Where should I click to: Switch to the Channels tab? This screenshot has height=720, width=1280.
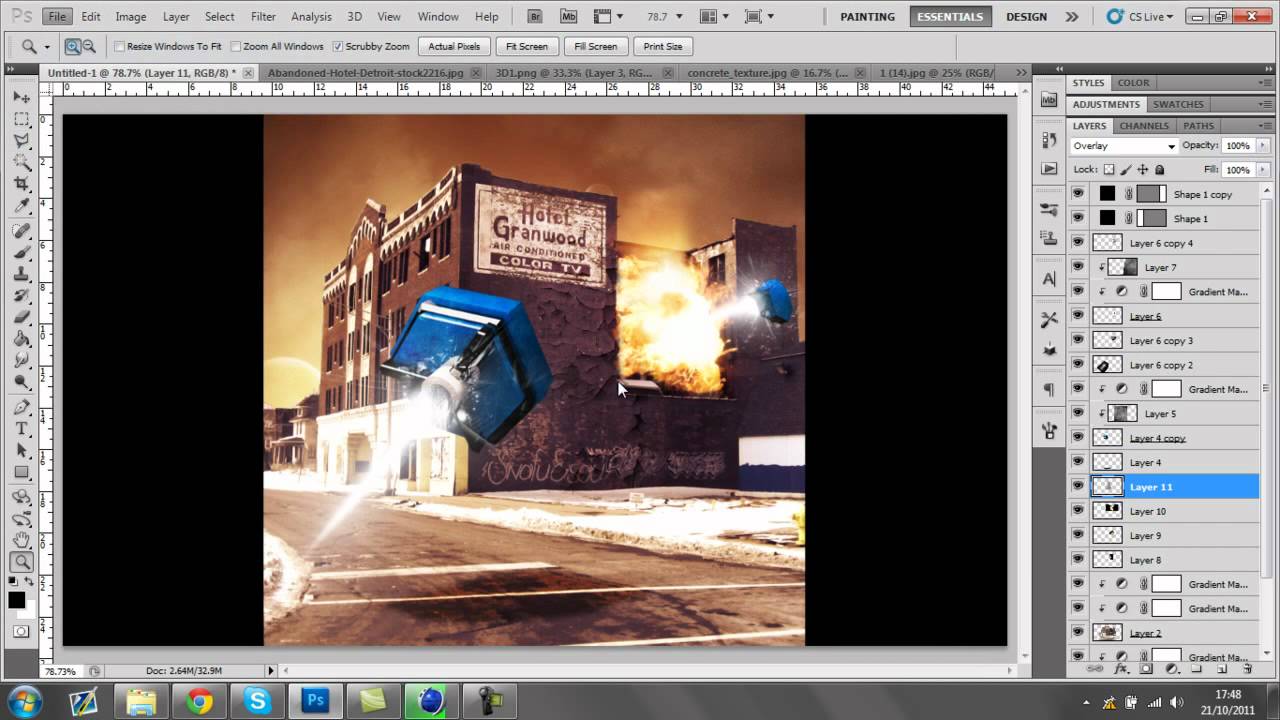pyautogui.click(x=1144, y=126)
